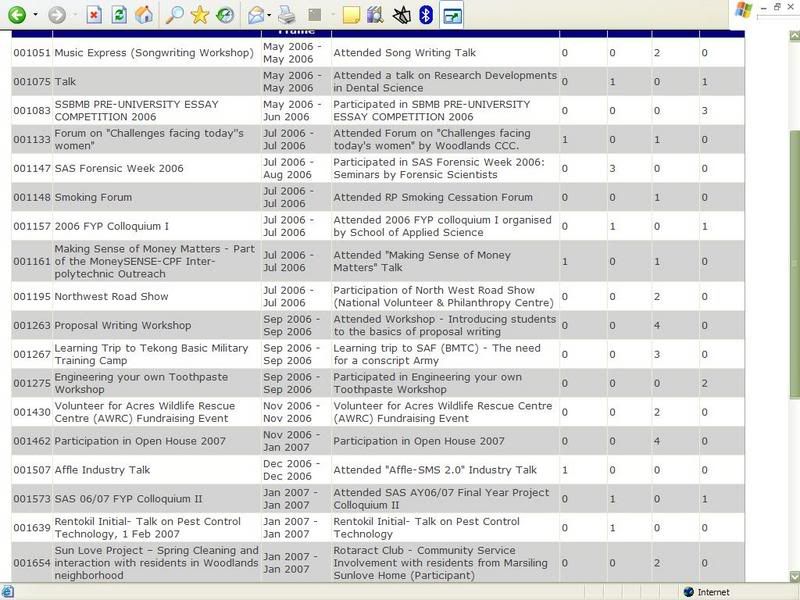Image resolution: width=800 pixels, height=600 pixels.
Task: Click the Bluetooth toolbar icon
Action: (426, 15)
